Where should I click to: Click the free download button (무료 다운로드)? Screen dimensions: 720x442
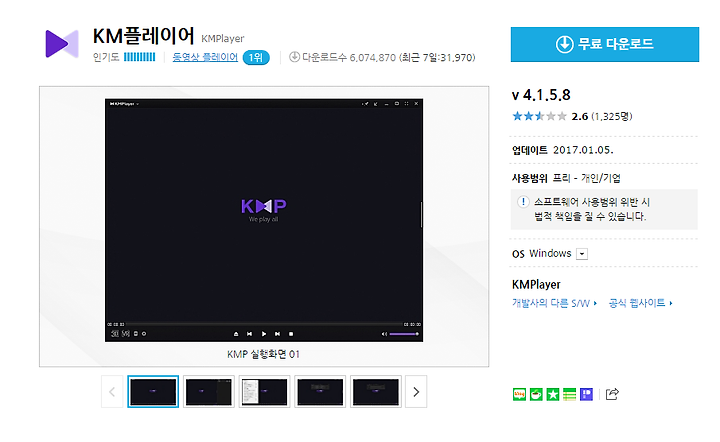(x=604, y=44)
